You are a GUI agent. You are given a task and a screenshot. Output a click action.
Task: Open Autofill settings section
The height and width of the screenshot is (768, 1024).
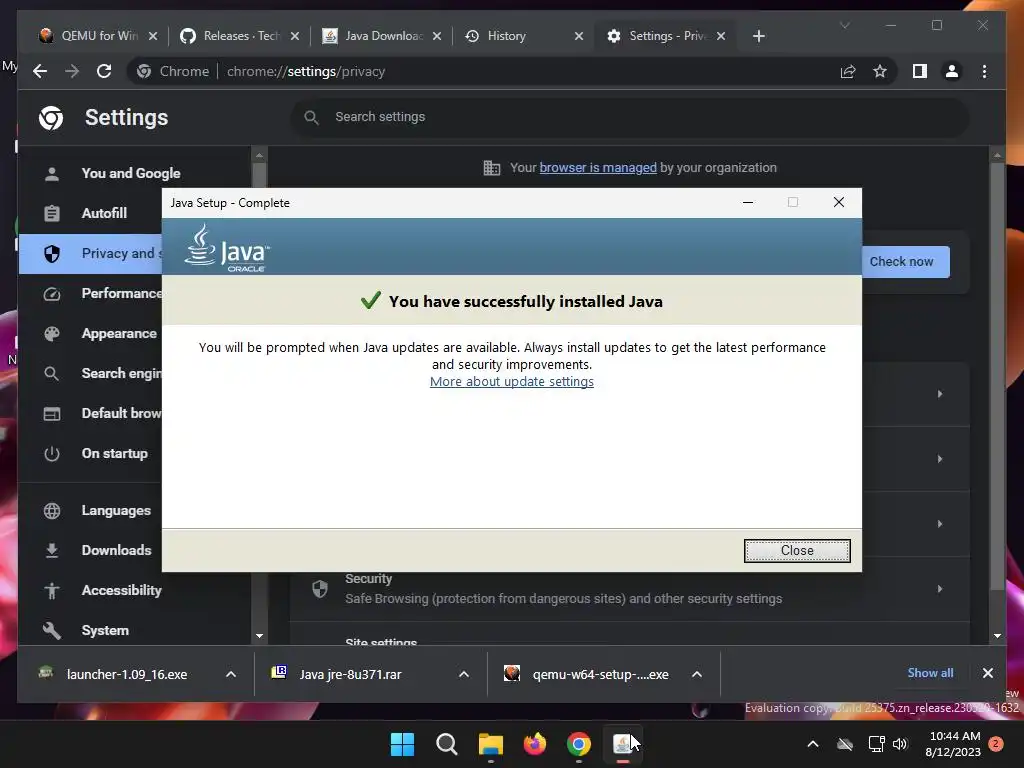click(91, 213)
